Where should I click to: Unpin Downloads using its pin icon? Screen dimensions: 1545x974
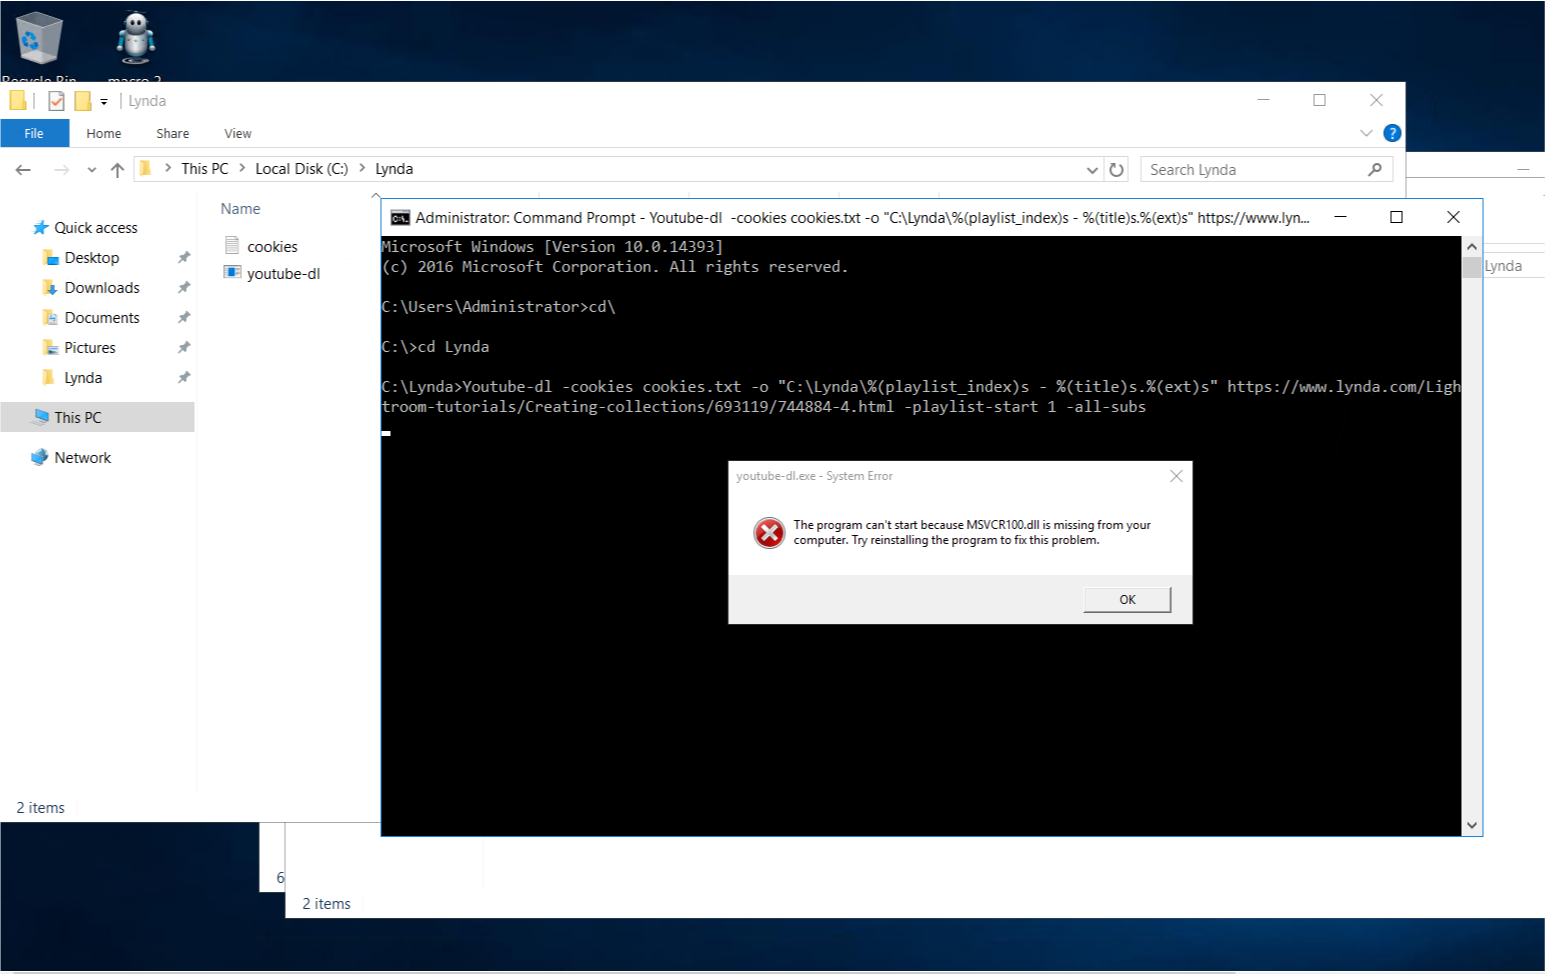[184, 288]
